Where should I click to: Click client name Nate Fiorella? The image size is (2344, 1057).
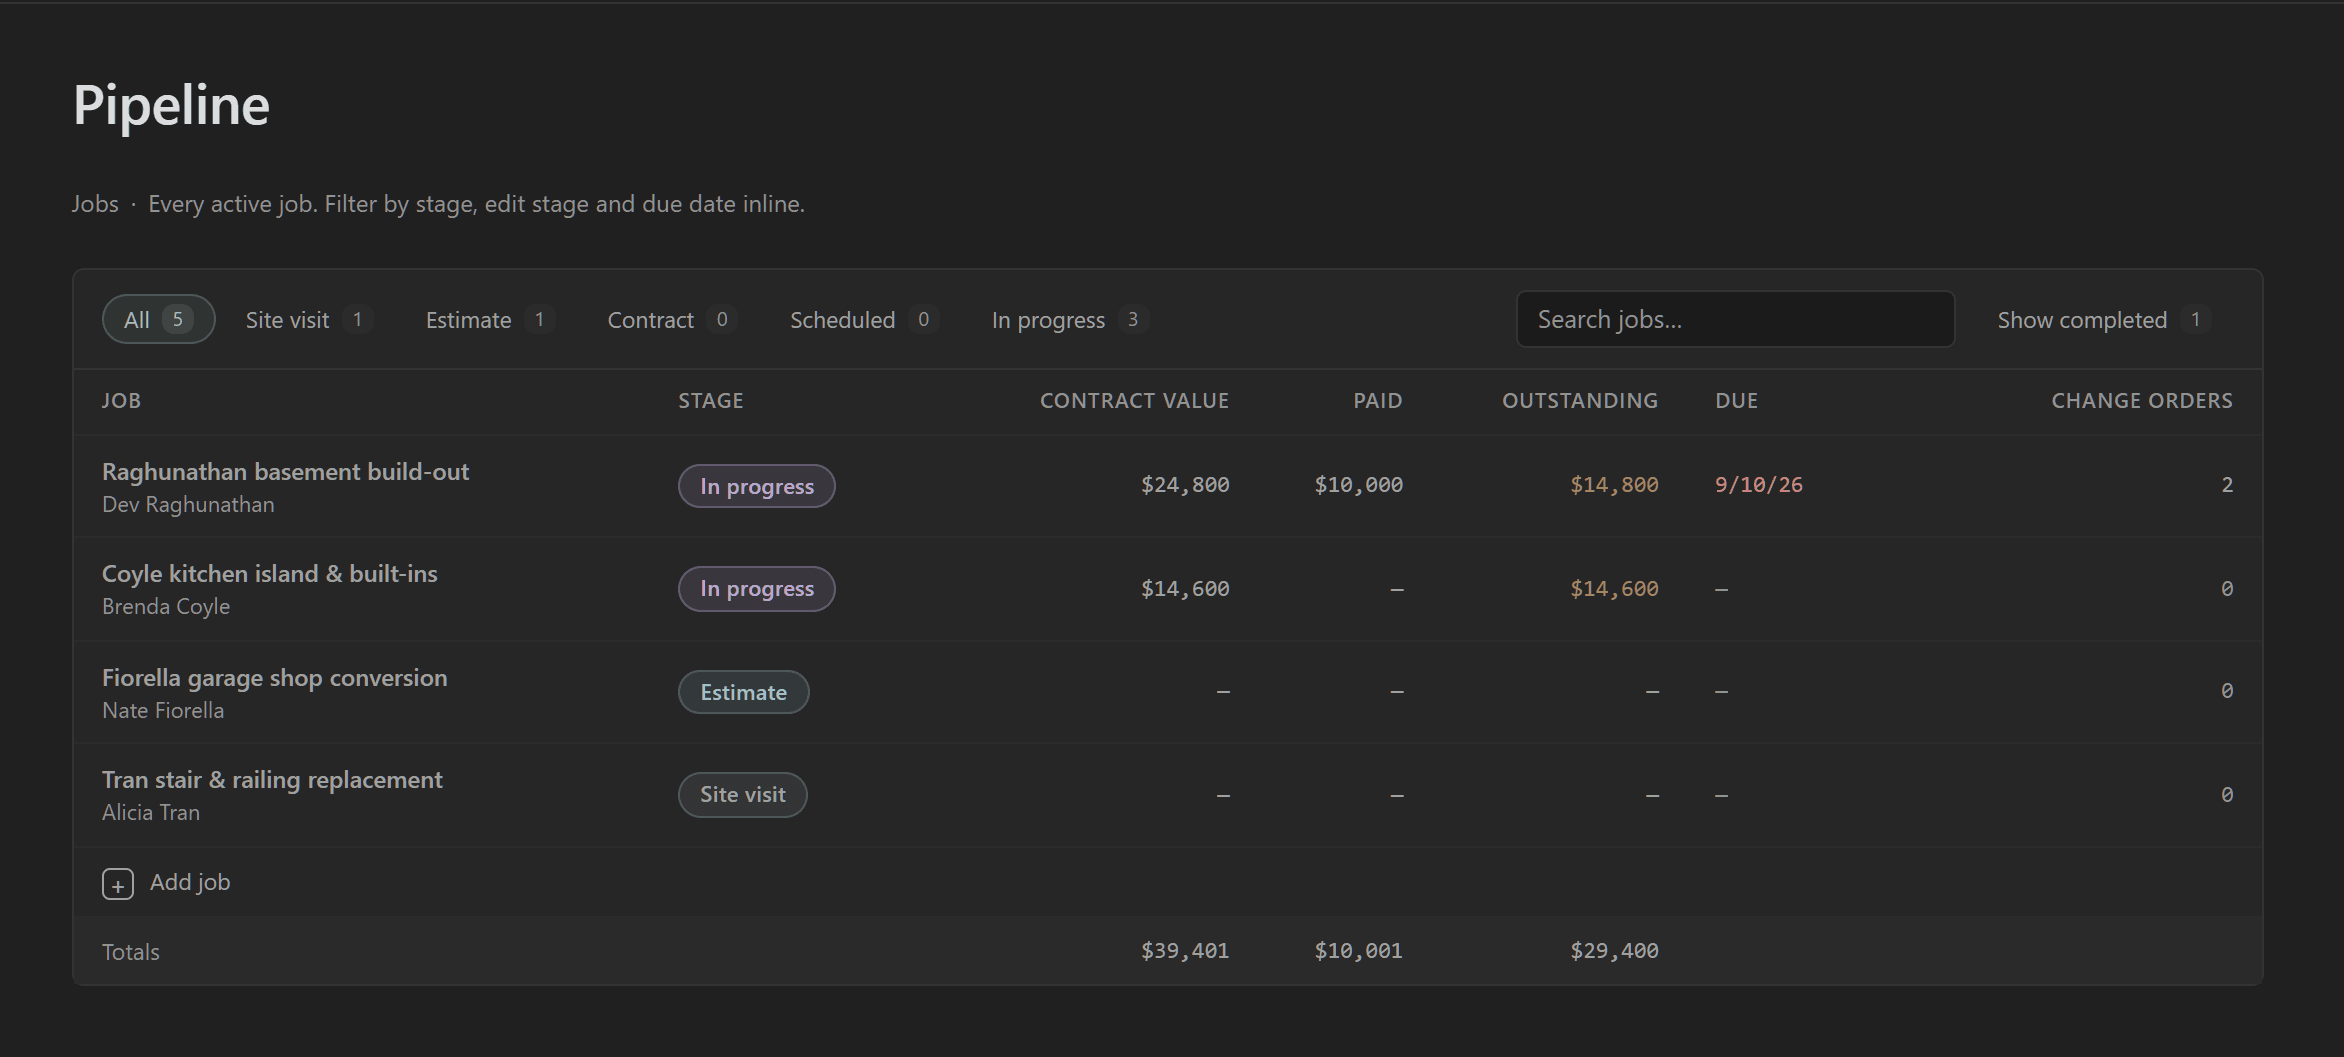pos(163,710)
